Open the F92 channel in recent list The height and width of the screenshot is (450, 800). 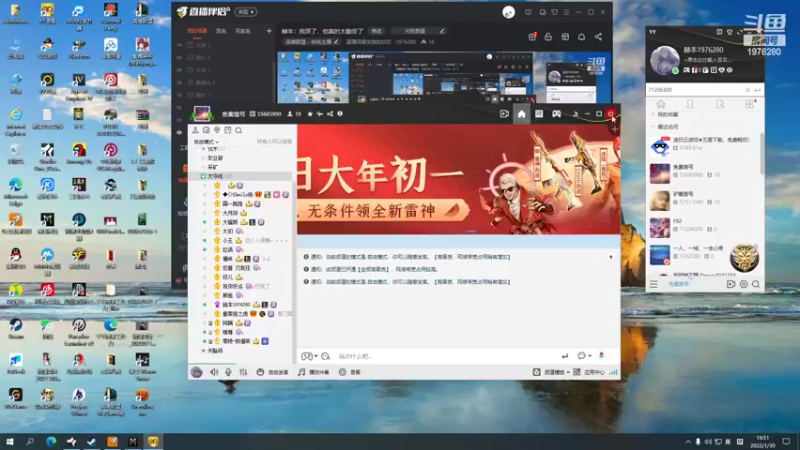705,228
